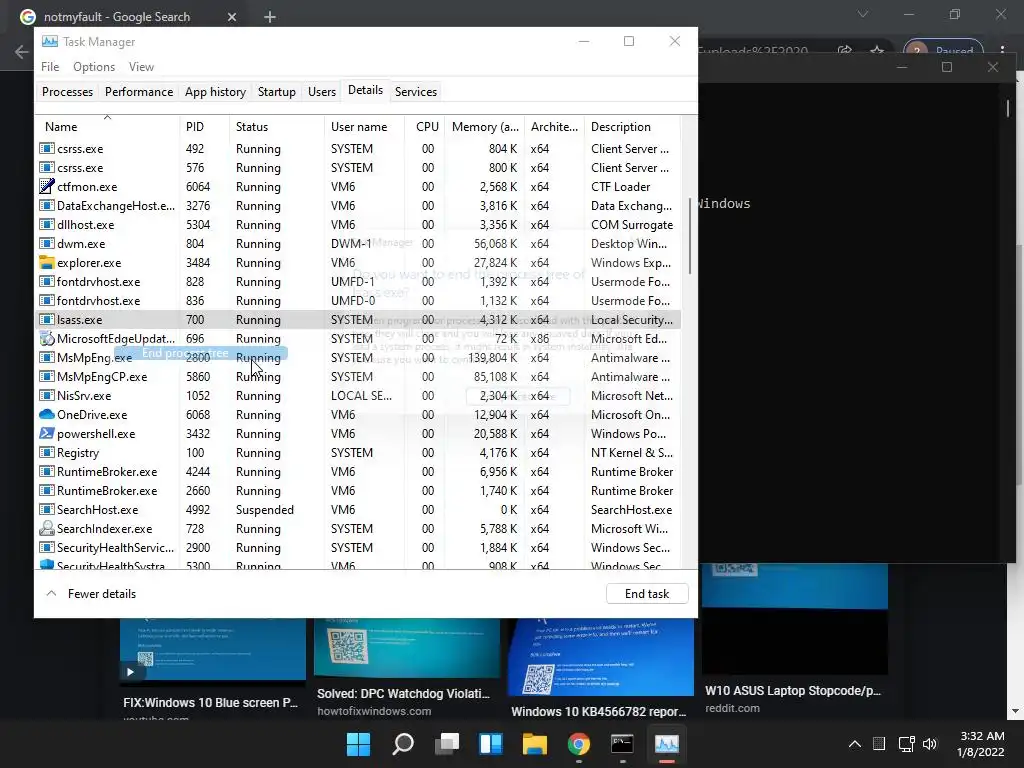Open the View menu

(x=141, y=67)
